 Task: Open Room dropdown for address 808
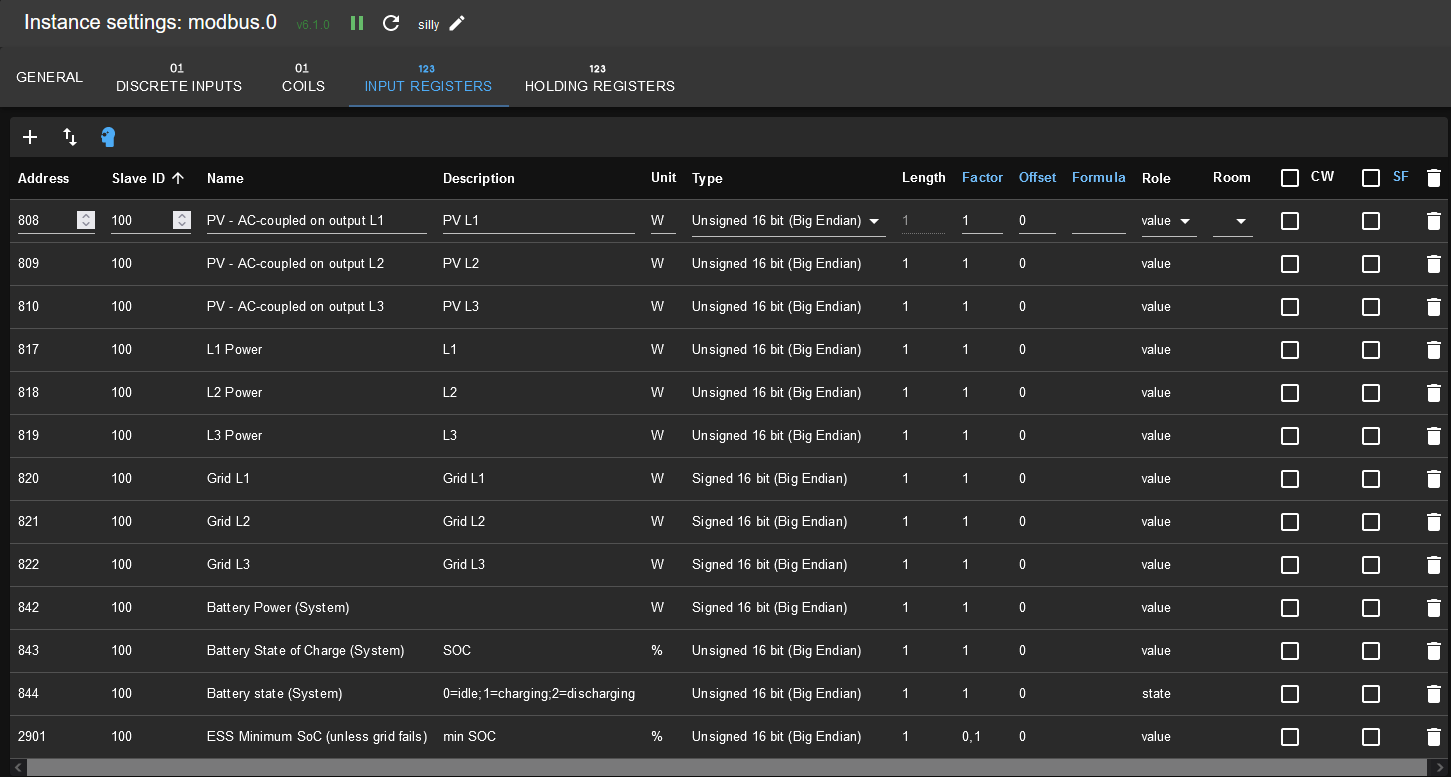(1233, 221)
